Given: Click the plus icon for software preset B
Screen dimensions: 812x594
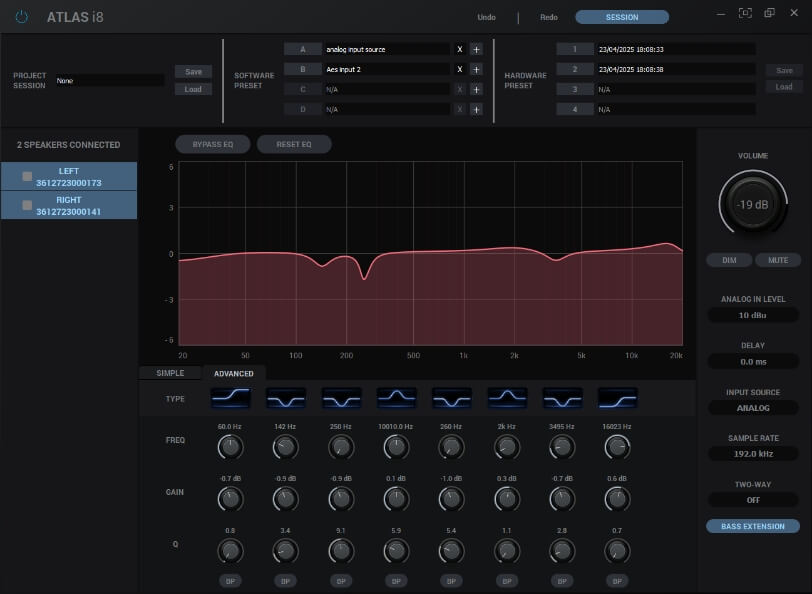Looking at the screenshot, I should click(x=476, y=69).
